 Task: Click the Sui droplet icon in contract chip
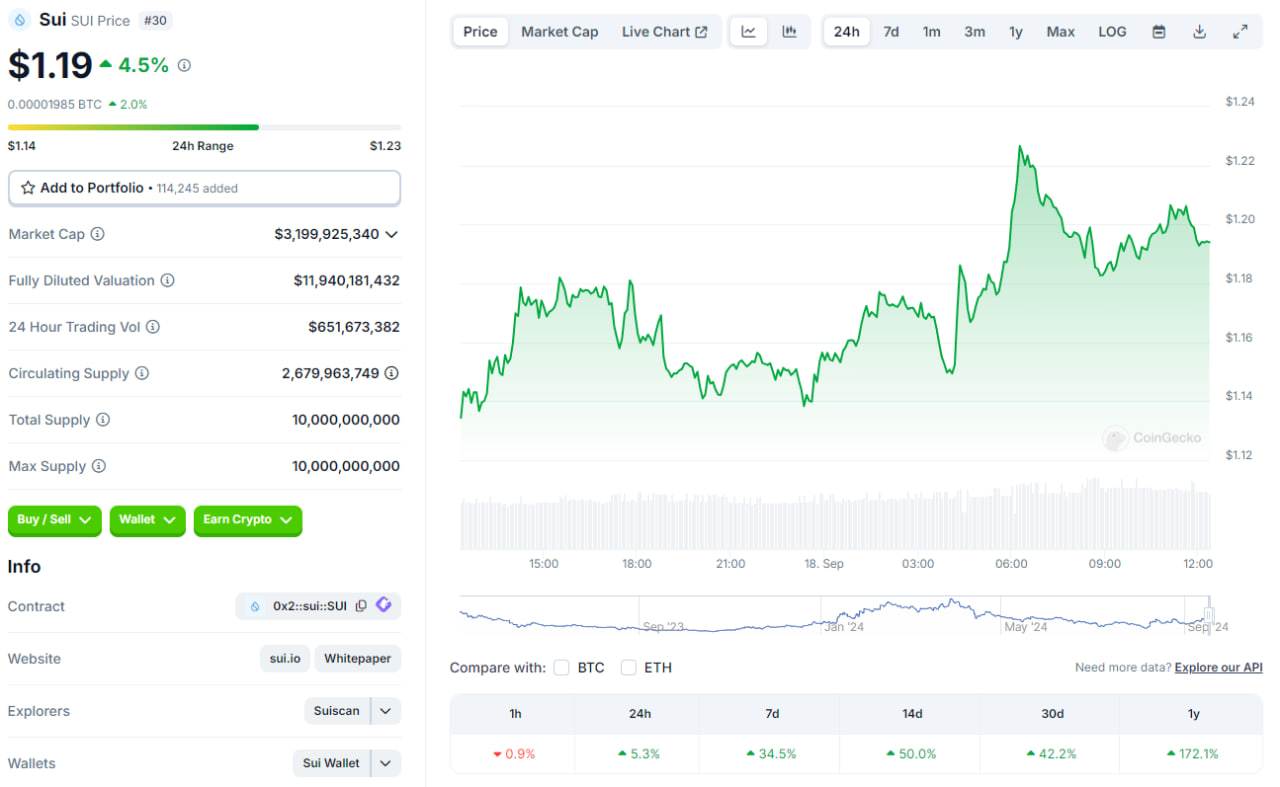255,606
